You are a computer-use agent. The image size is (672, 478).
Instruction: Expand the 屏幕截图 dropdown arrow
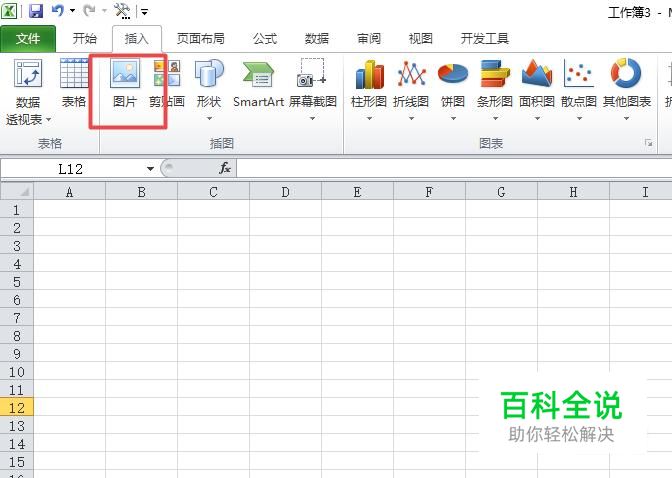click(x=312, y=118)
